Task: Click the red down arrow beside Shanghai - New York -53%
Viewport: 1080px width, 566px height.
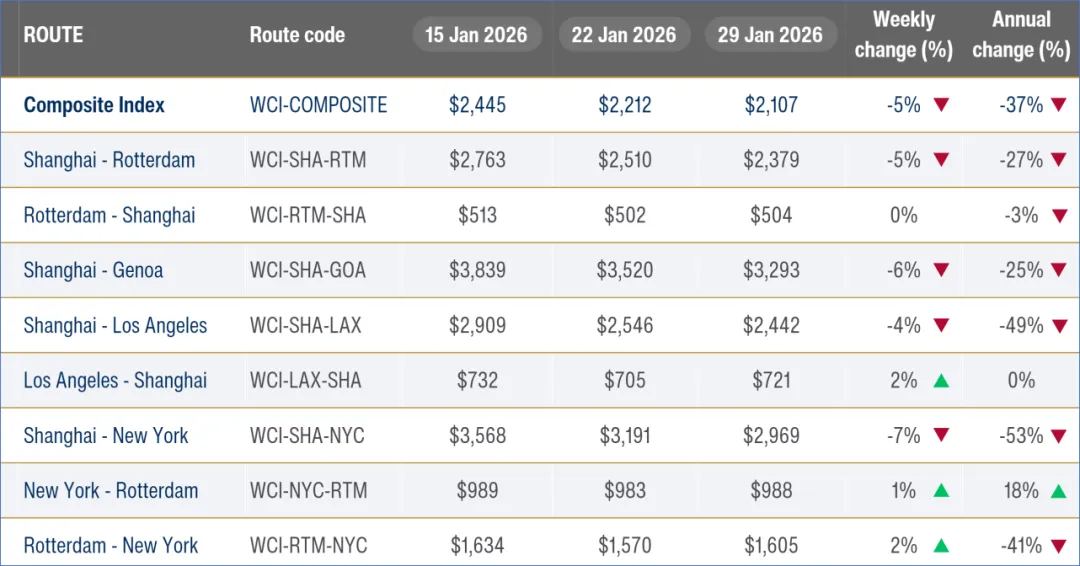Action: click(x=1059, y=435)
